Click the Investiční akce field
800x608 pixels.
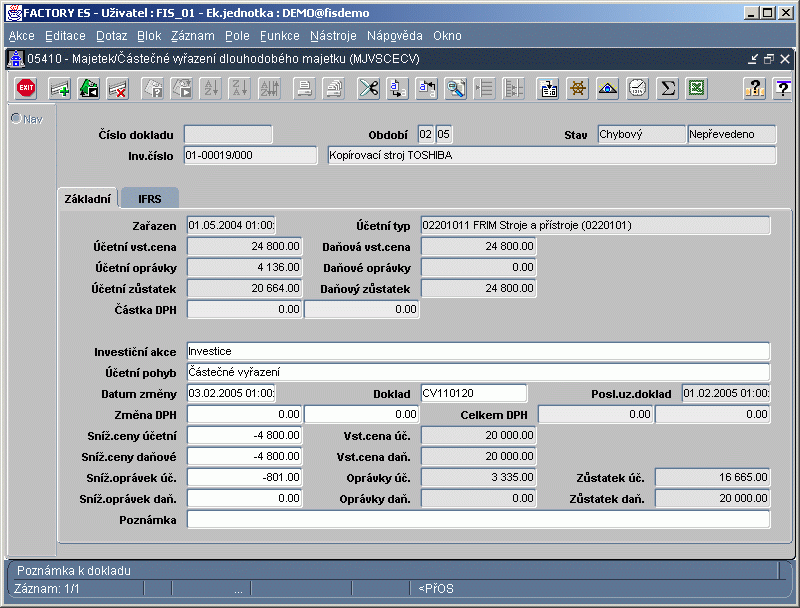pyautogui.click(x=478, y=352)
